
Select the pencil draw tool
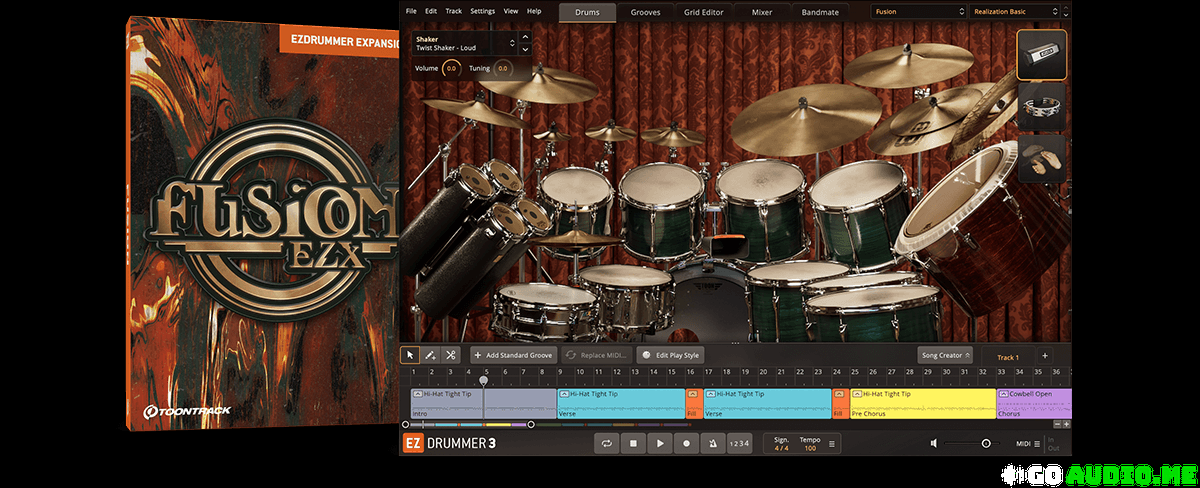click(430, 355)
